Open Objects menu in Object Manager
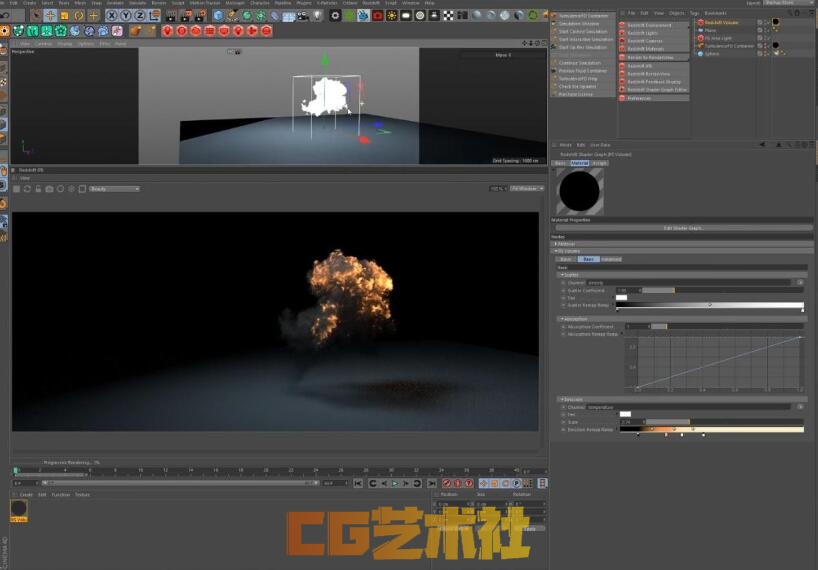Viewport: 818px width, 570px height. click(x=677, y=13)
